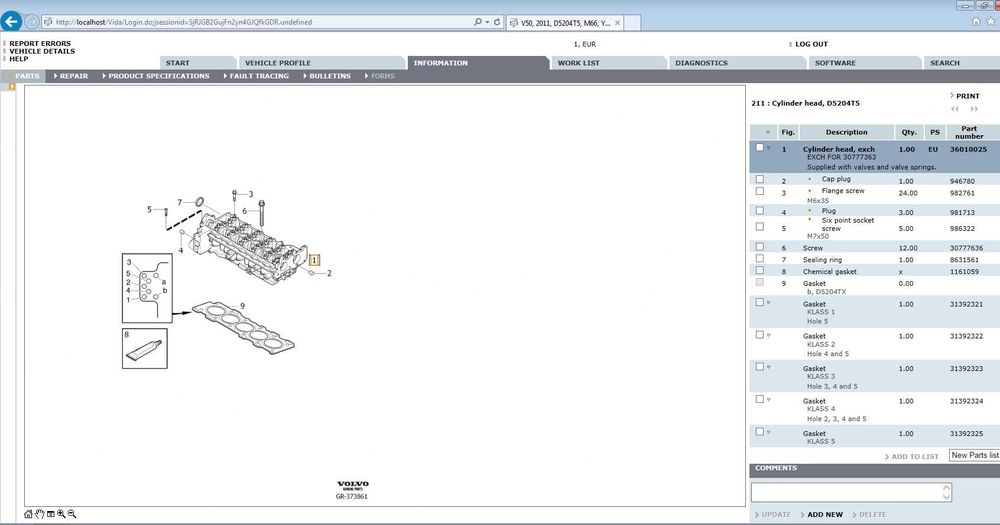1000x525 pixels.
Task: Go to previous parts page arrows
Action: tap(955, 109)
